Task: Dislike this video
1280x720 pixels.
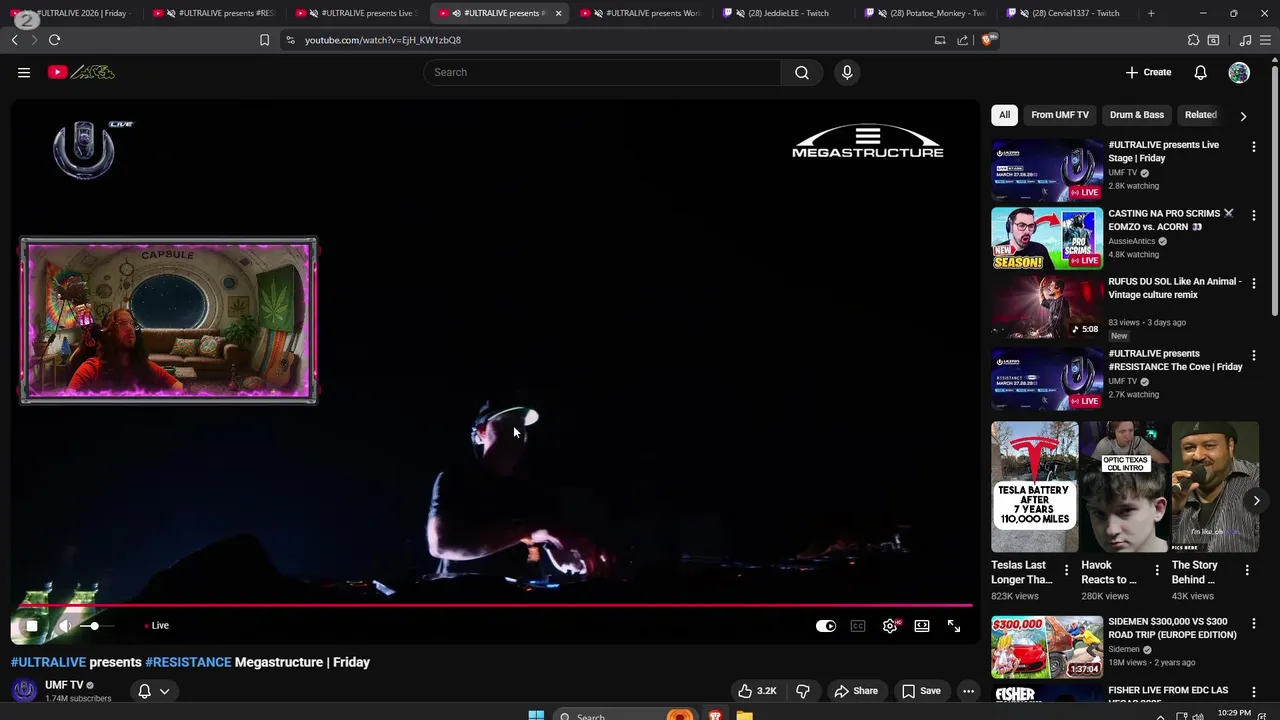Action: click(x=802, y=691)
